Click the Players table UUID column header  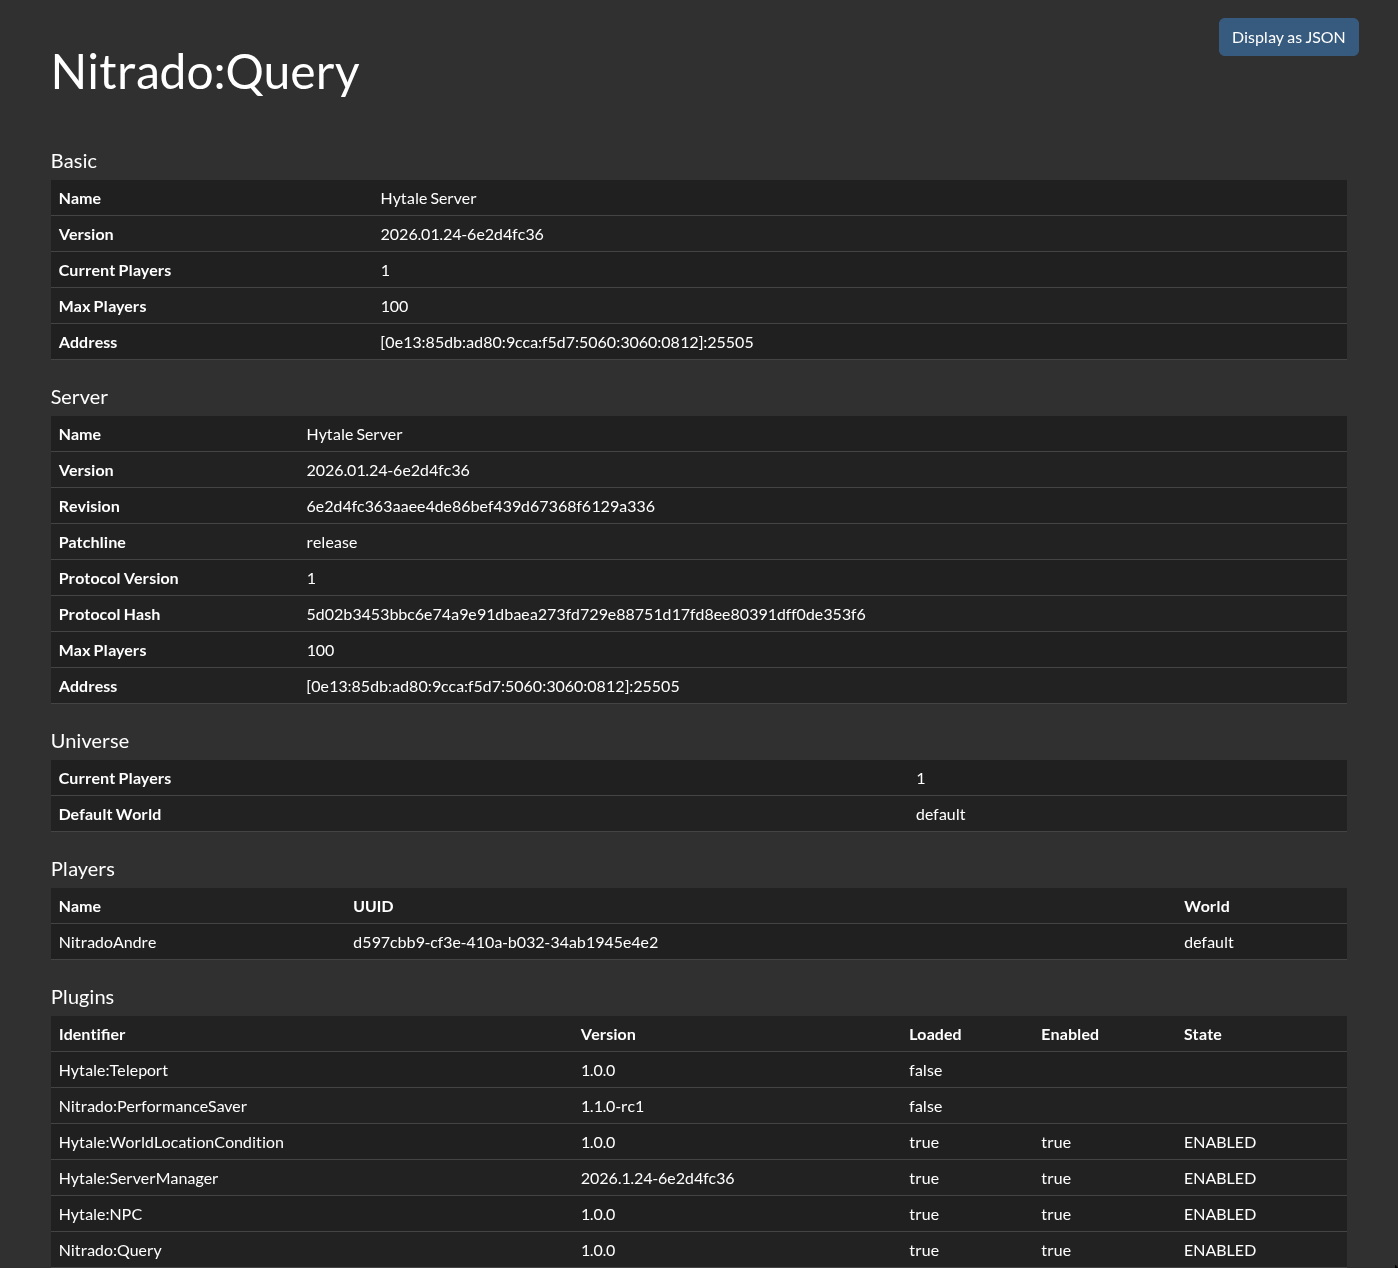(x=373, y=906)
